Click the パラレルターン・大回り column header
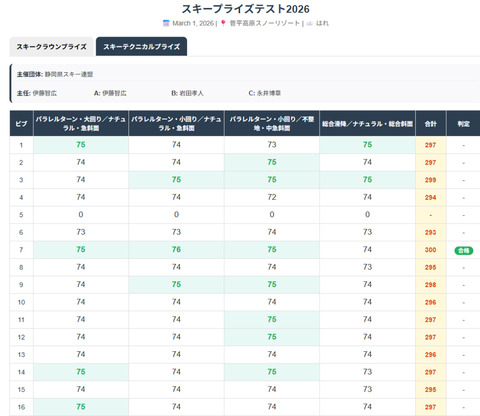 tap(81, 124)
